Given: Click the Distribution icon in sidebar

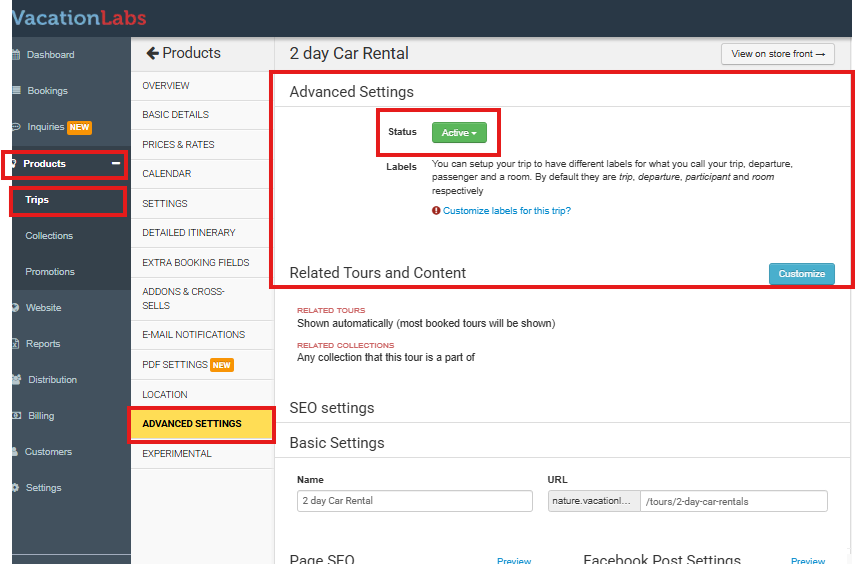Looking at the screenshot, I should (x=15, y=380).
